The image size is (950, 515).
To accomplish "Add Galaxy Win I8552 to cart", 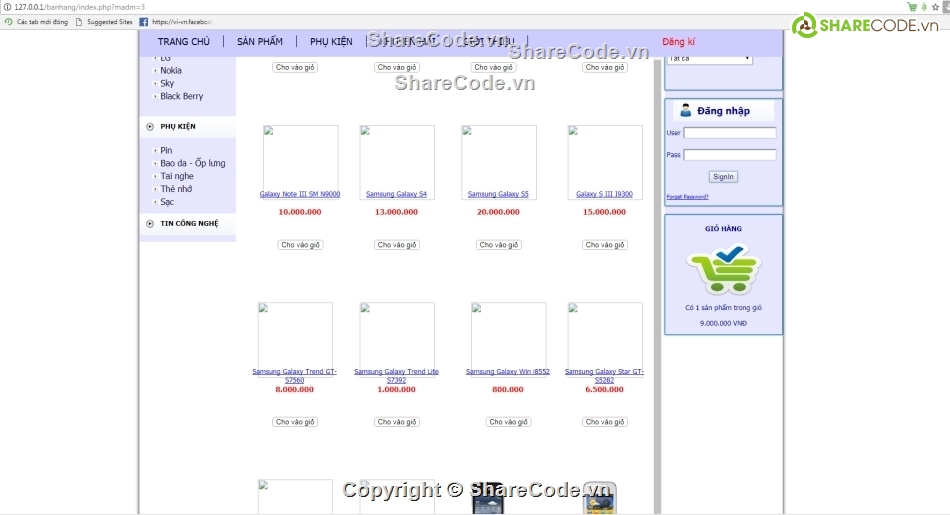I will pyautogui.click(x=508, y=422).
